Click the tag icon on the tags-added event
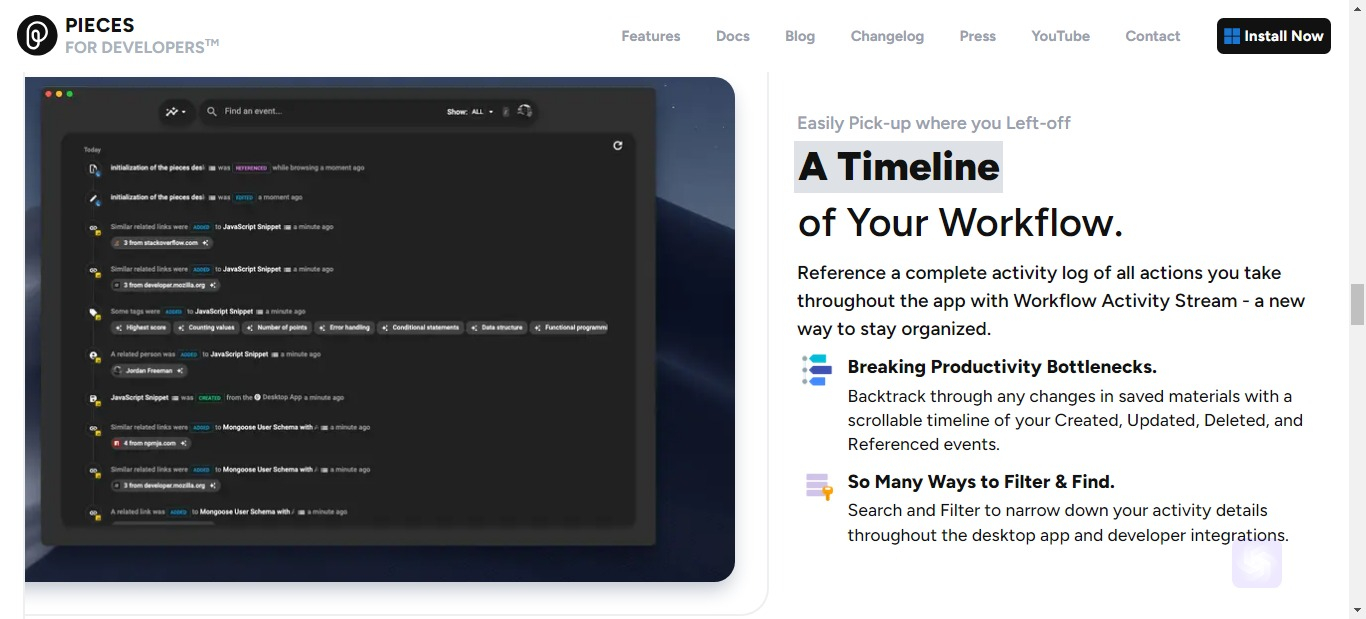 pos(94,313)
